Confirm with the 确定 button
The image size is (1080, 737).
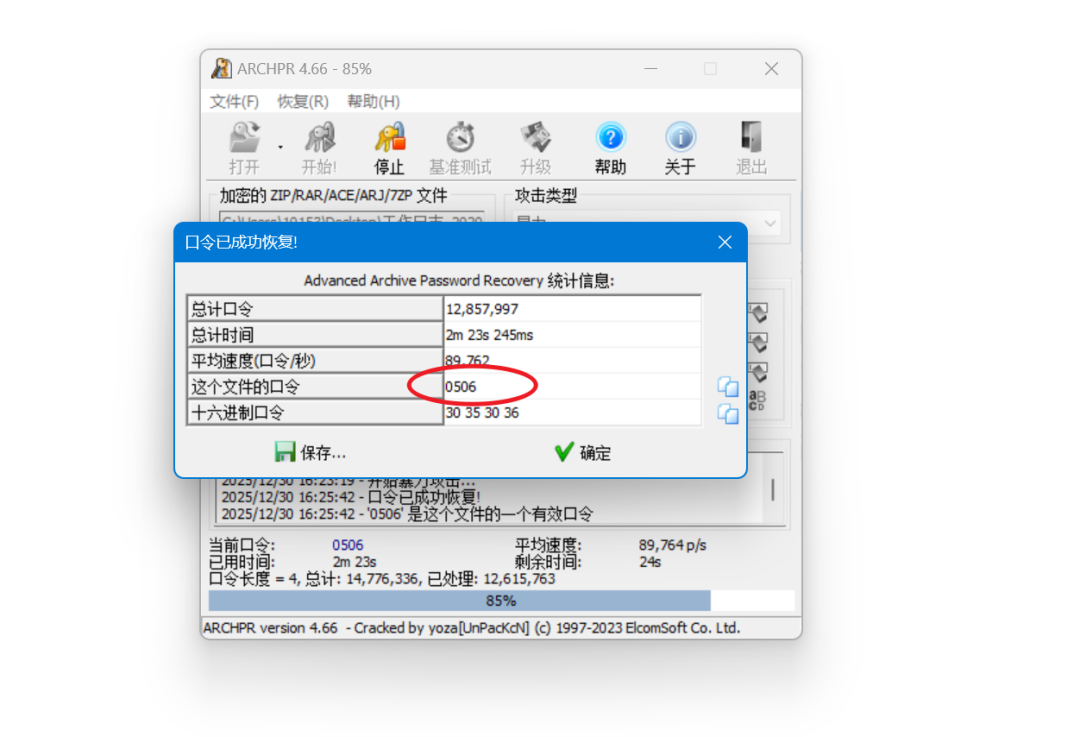tap(583, 453)
